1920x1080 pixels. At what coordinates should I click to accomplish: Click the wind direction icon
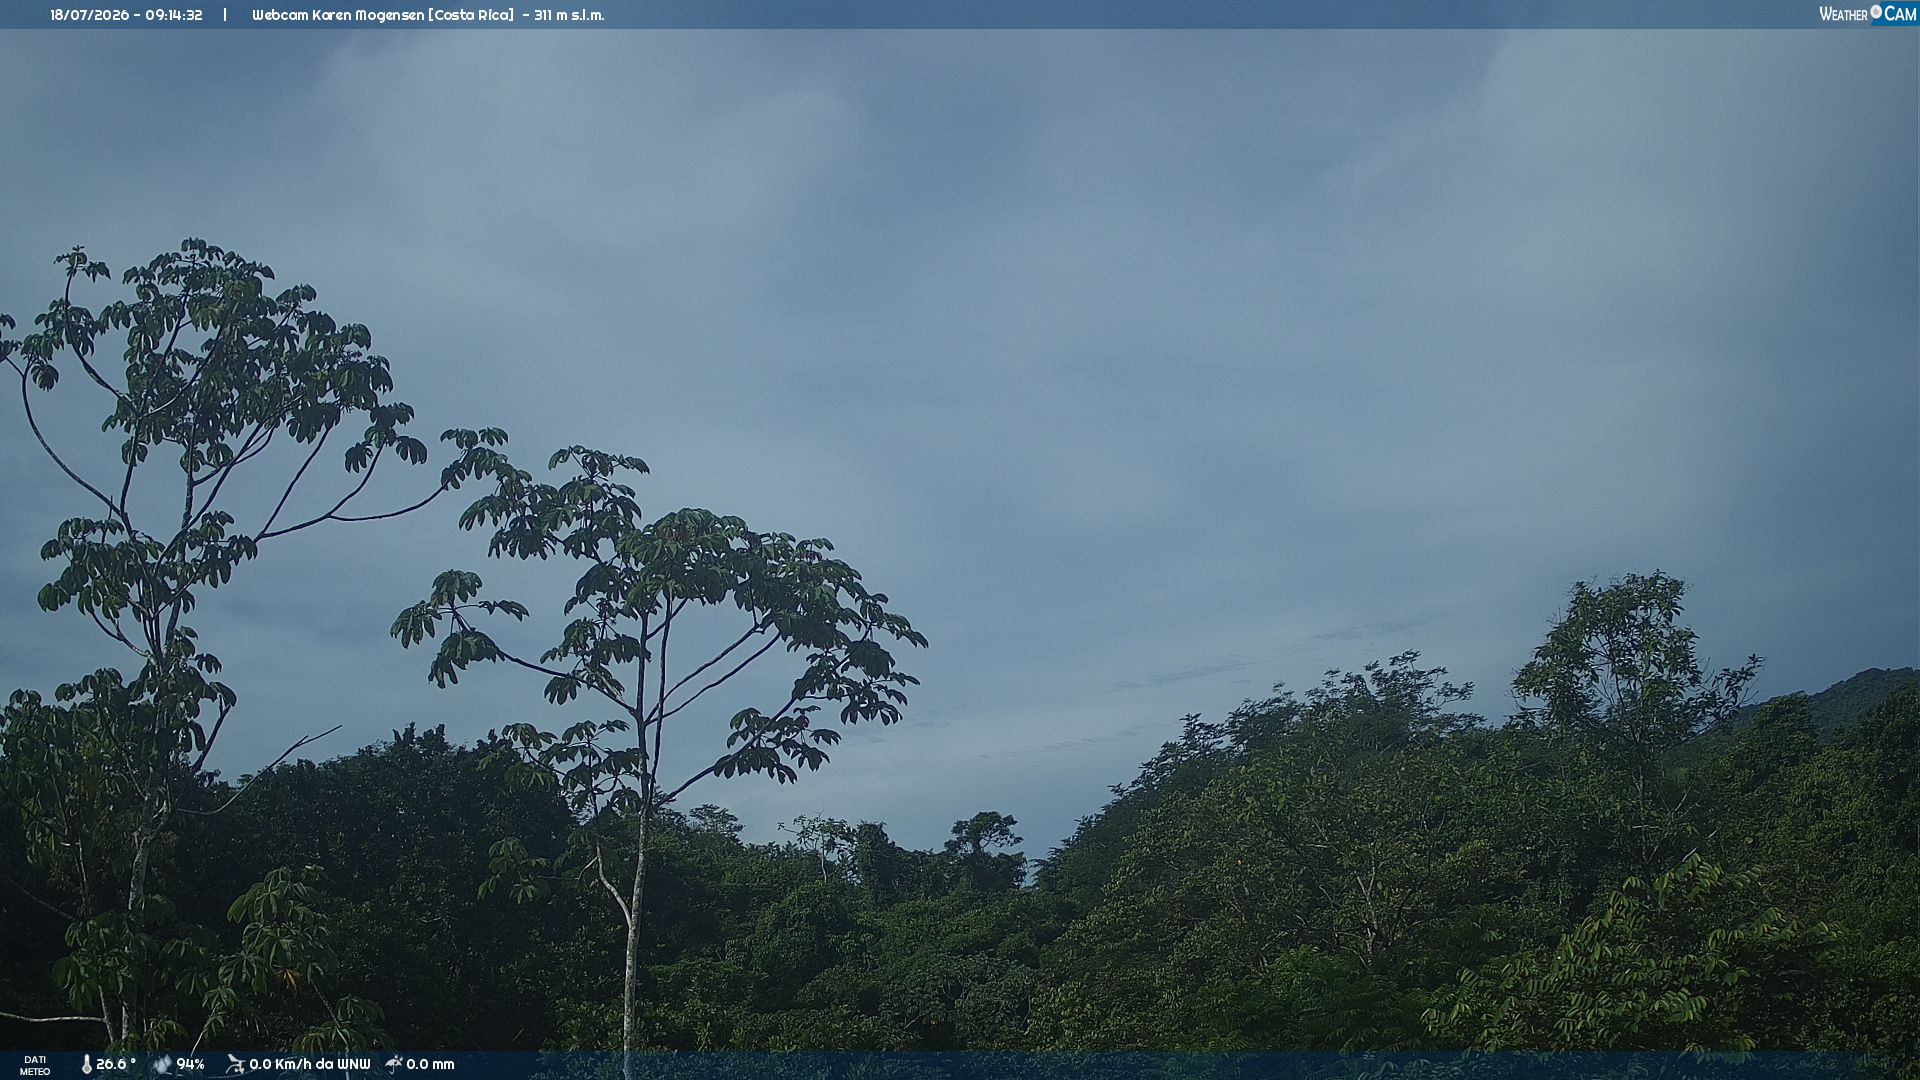[x=235, y=1065]
